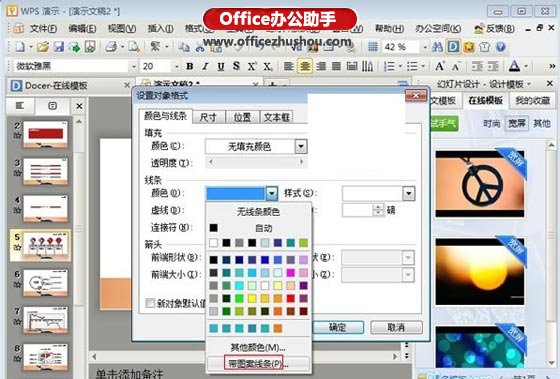The width and height of the screenshot is (560, 379).
Task: Click the Numbered list icon
Action: (x=389, y=66)
